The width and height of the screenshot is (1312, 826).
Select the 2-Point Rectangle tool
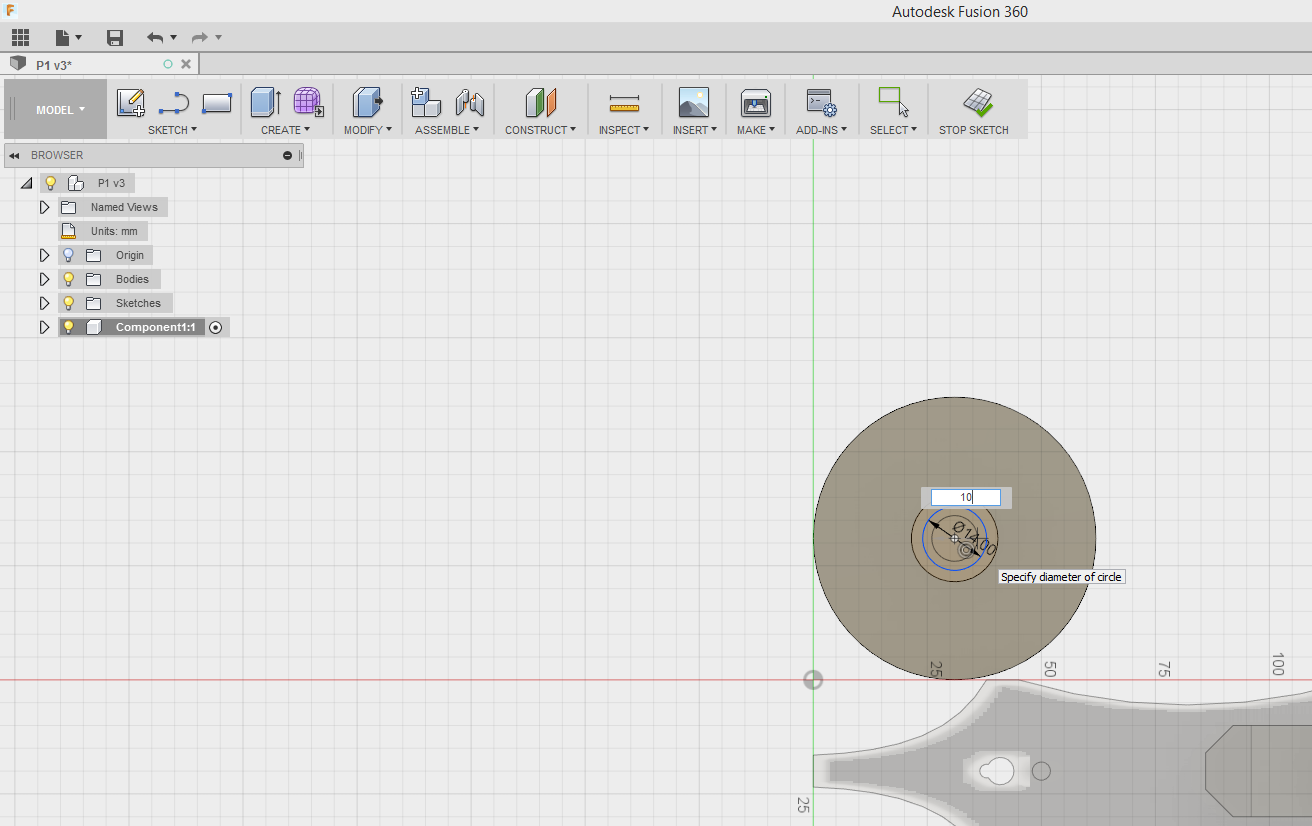pos(217,103)
